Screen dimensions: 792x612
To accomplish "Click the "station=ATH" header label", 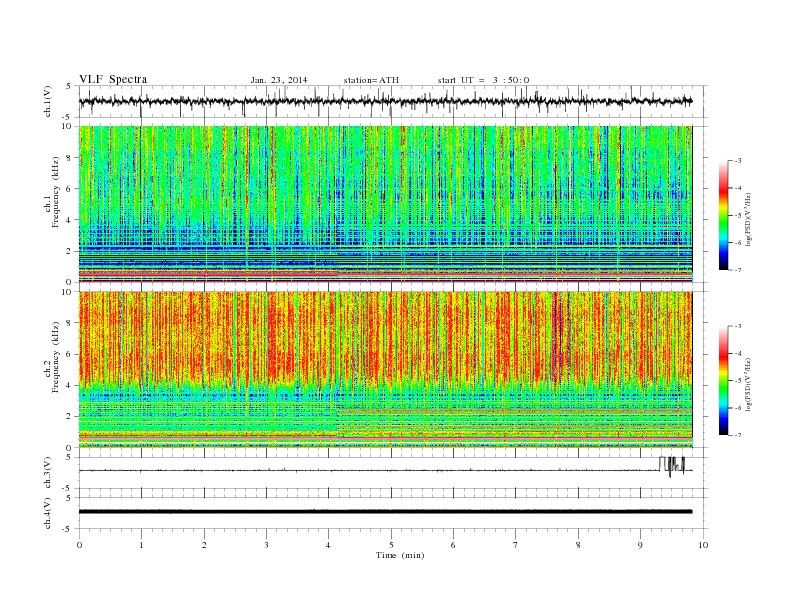I will (371, 80).
